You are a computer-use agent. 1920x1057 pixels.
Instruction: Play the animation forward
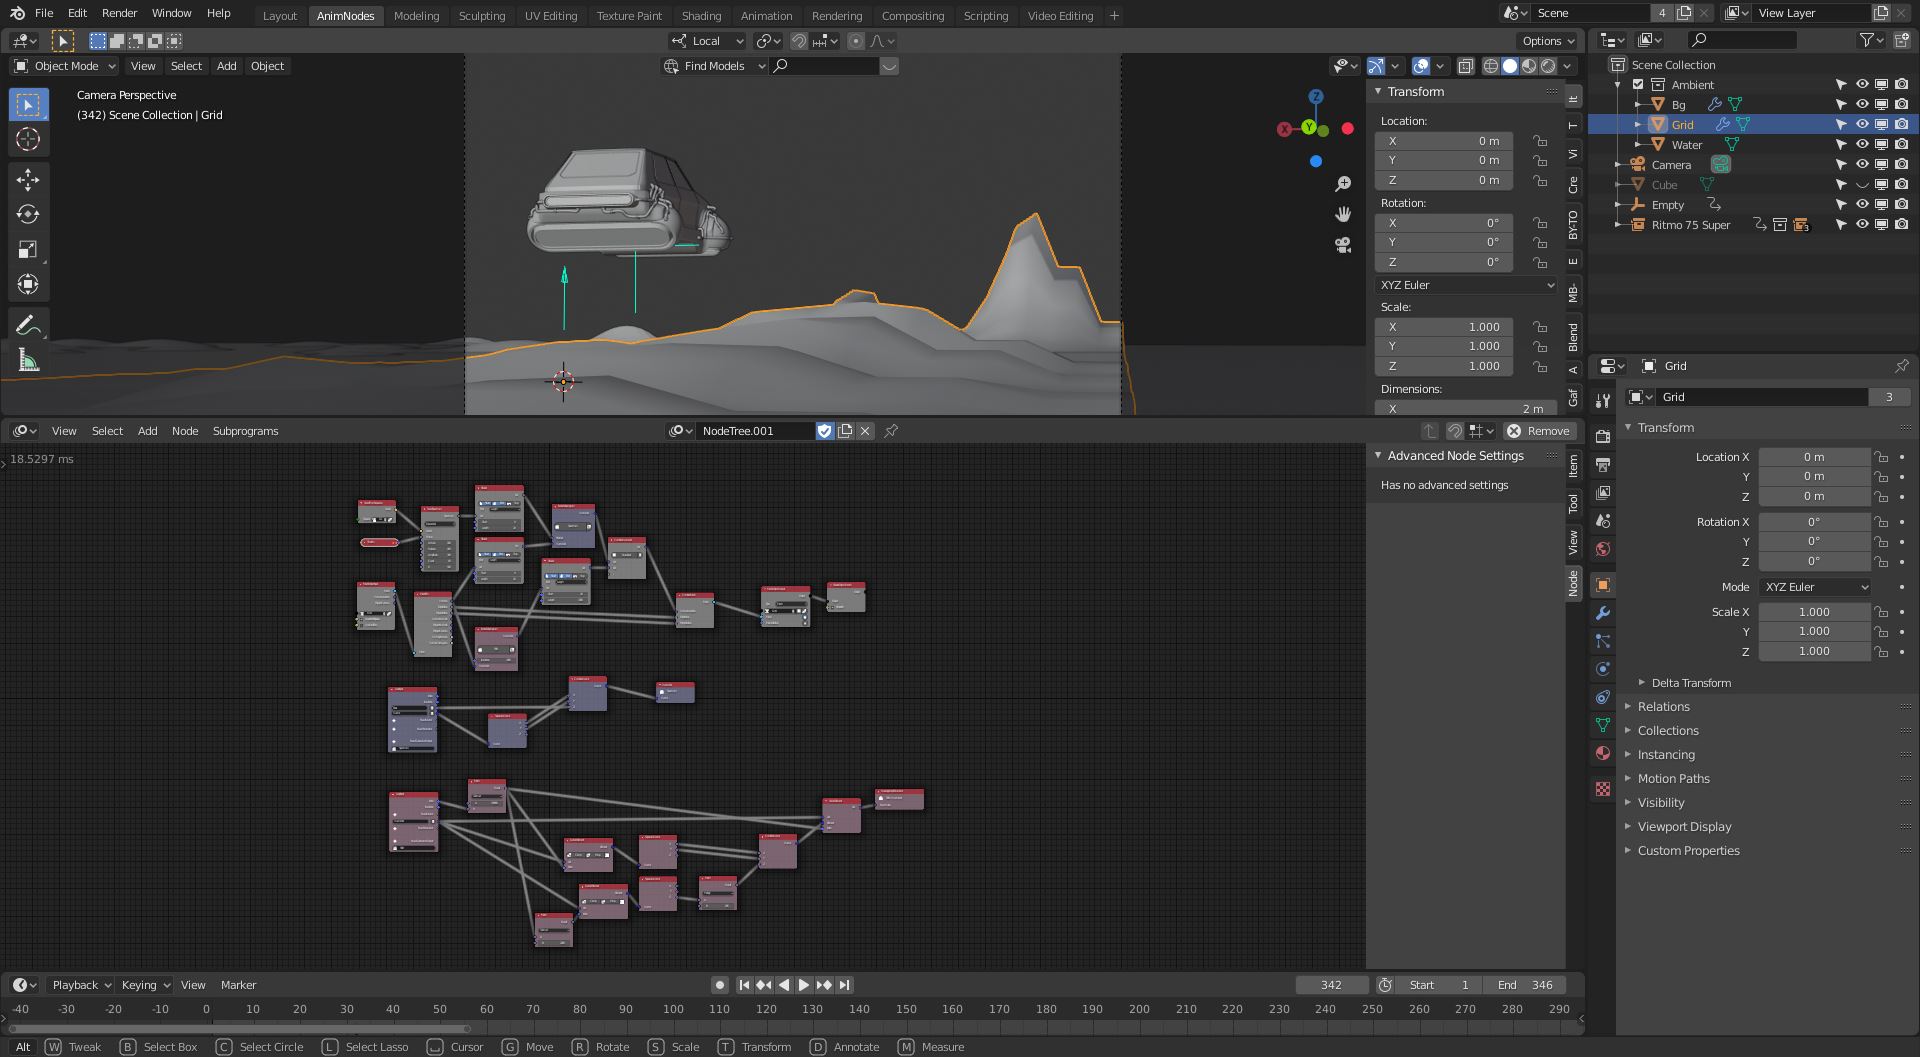tap(804, 985)
